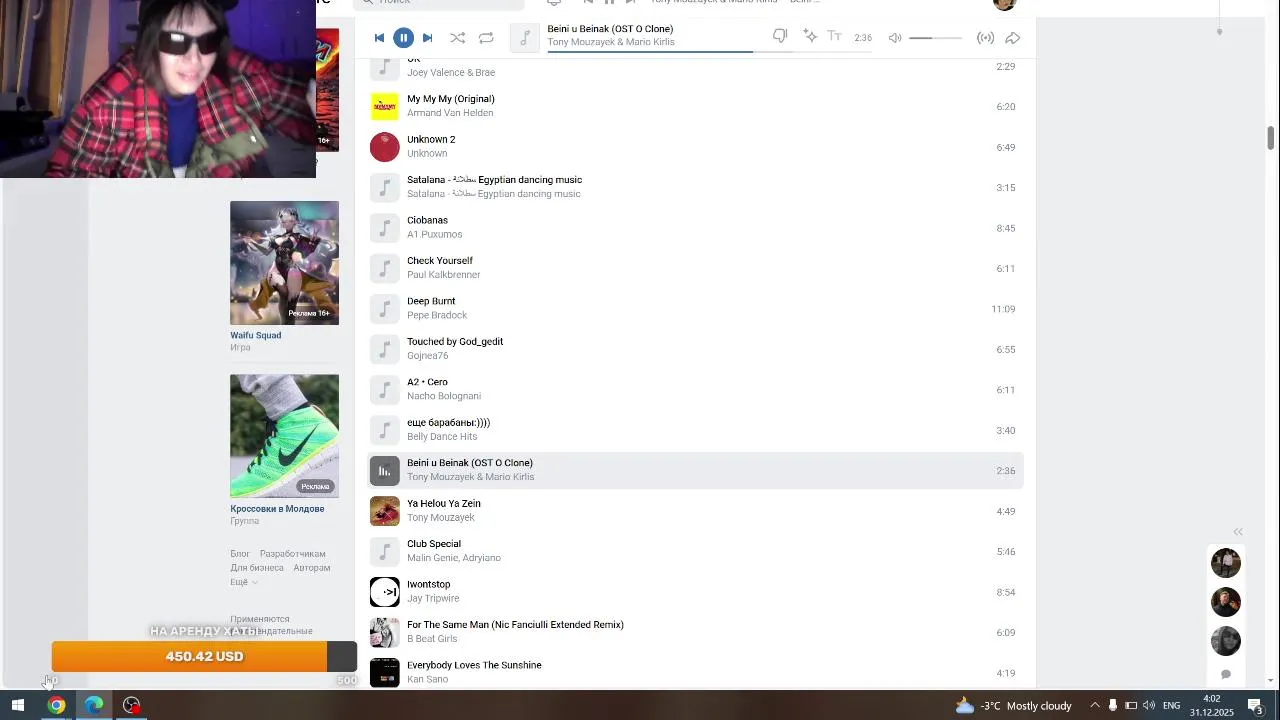Open artist Malin Genie, Adryiano
Image resolution: width=1280 pixels, height=720 pixels.
click(x=454, y=558)
